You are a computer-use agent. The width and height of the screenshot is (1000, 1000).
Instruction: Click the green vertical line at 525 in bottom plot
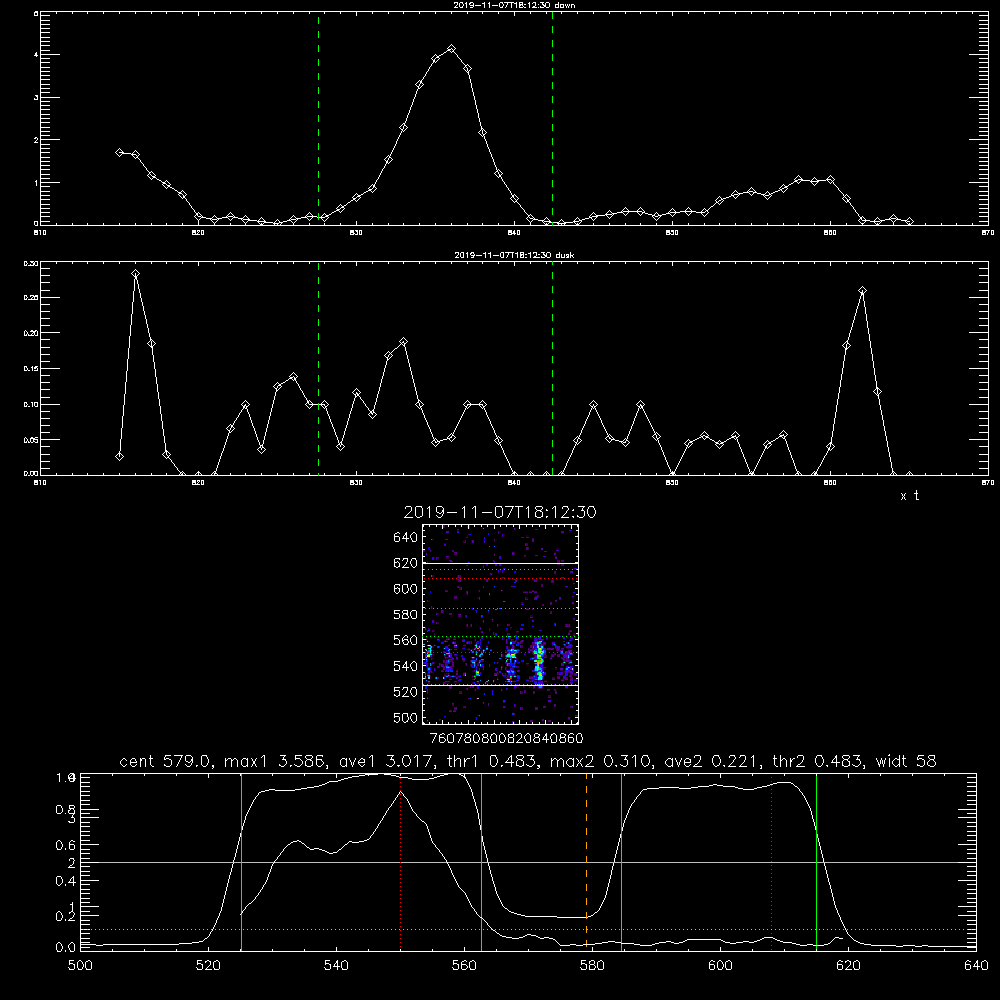click(x=242, y=862)
